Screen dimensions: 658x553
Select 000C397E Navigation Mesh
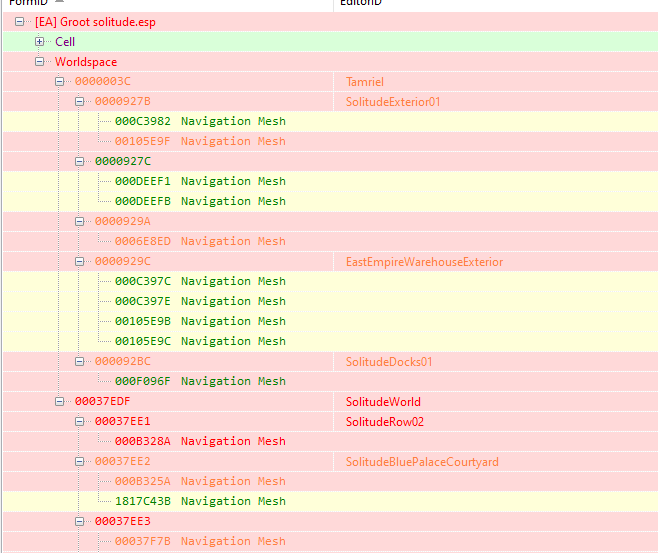200,301
